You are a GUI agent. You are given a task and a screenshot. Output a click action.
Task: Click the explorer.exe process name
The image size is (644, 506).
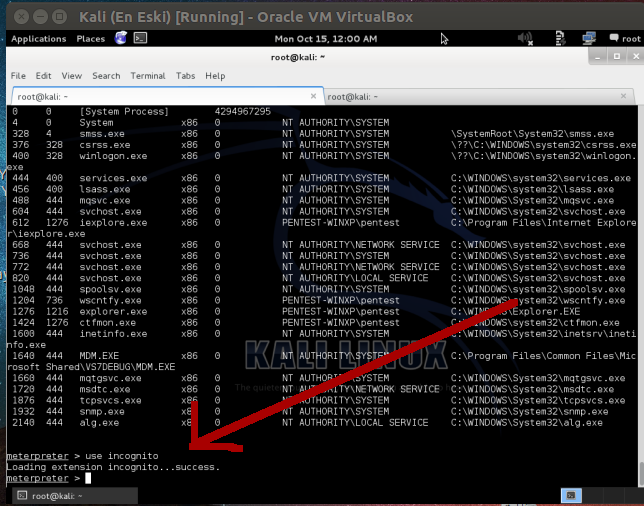click(113, 311)
